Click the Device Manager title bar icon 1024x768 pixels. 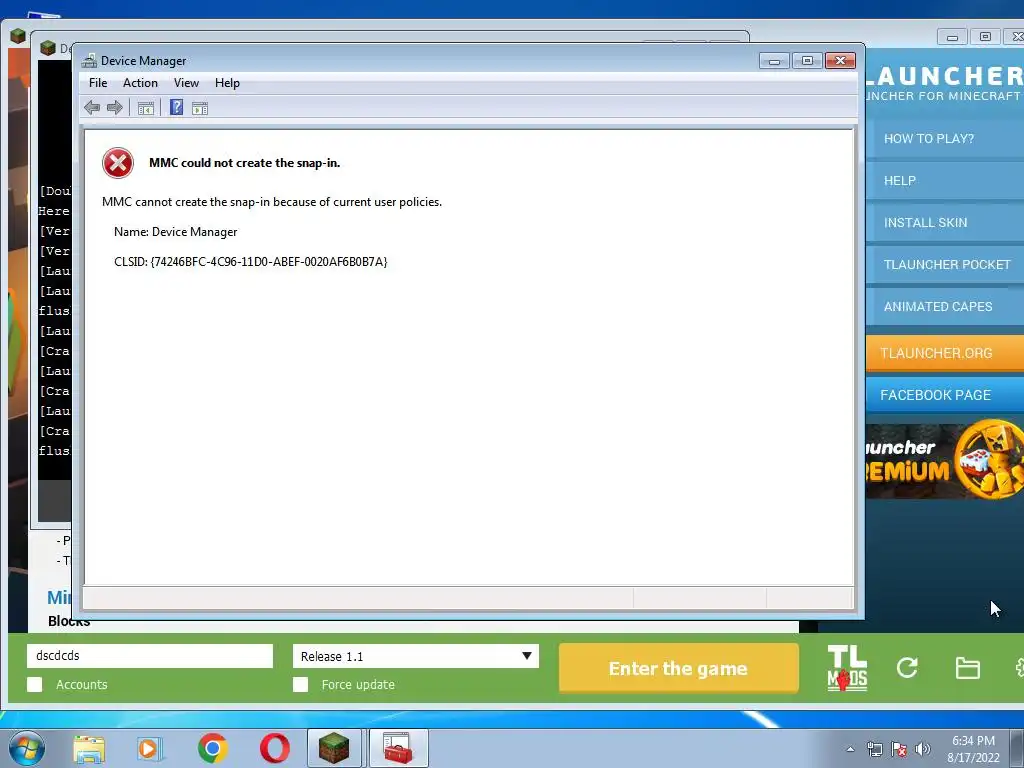click(x=89, y=61)
